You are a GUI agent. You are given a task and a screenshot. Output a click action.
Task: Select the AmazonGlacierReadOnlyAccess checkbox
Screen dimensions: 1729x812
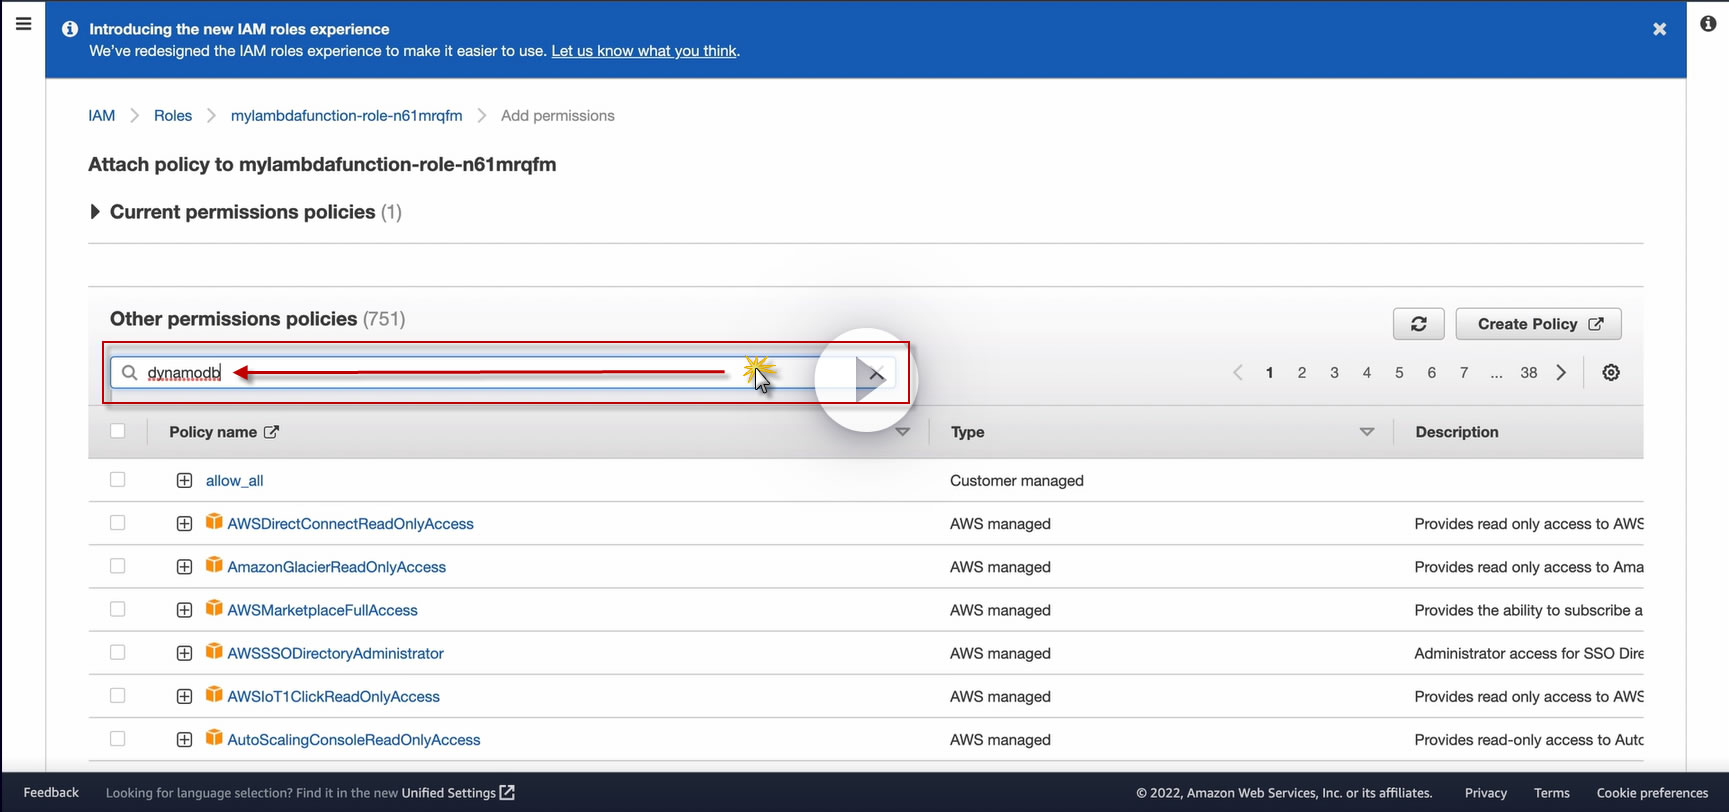tap(118, 566)
